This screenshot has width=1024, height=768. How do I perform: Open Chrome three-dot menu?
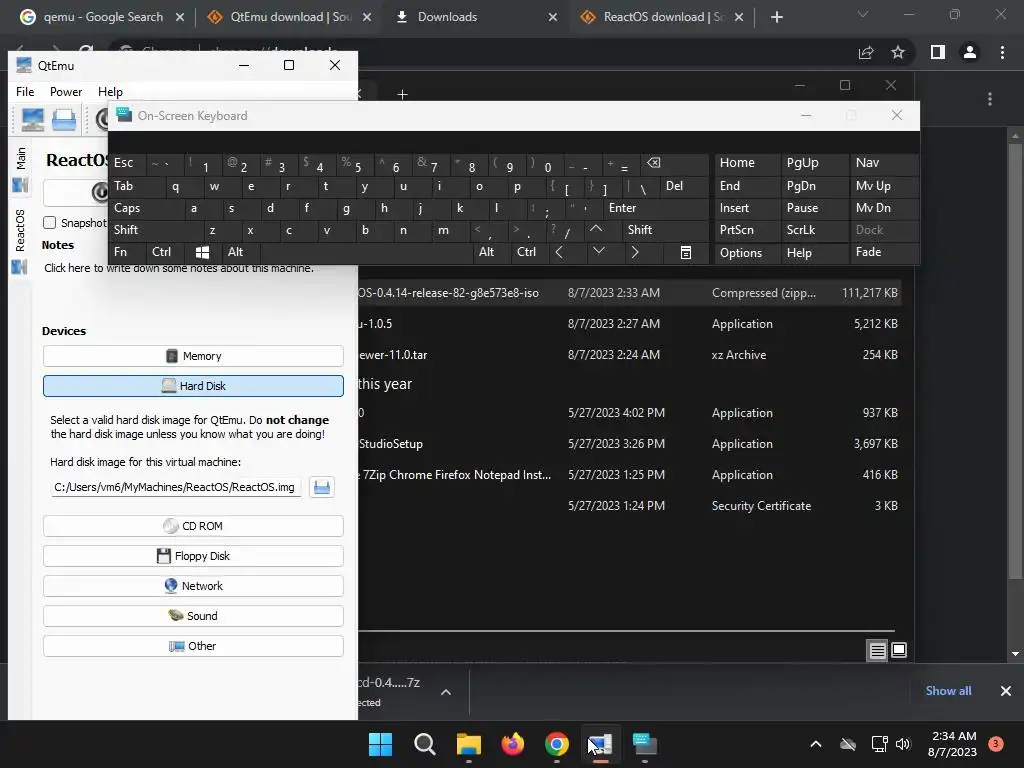pyautogui.click(x=1002, y=52)
